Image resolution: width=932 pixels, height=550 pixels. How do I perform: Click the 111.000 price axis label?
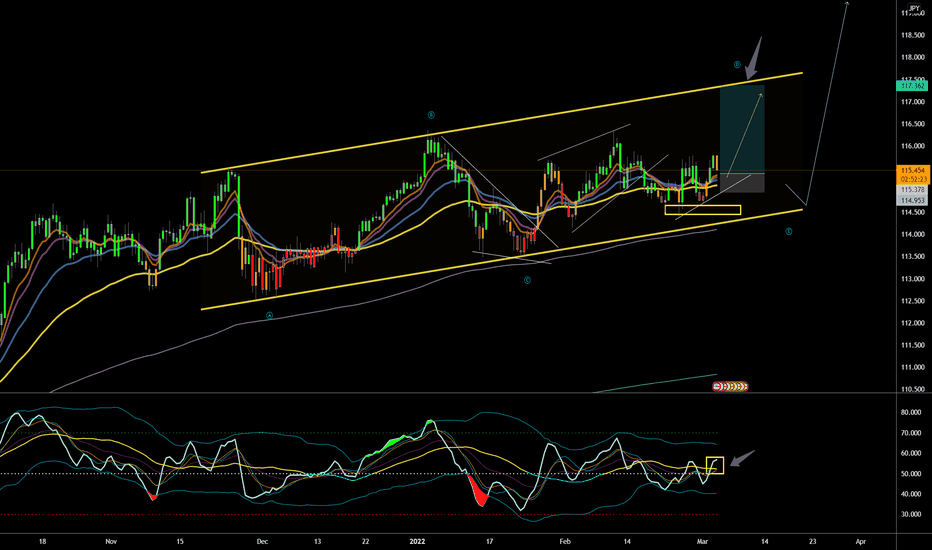point(912,367)
